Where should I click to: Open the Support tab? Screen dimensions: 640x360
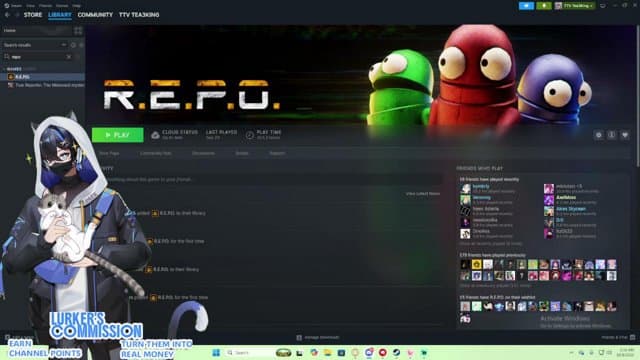coord(277,153)
